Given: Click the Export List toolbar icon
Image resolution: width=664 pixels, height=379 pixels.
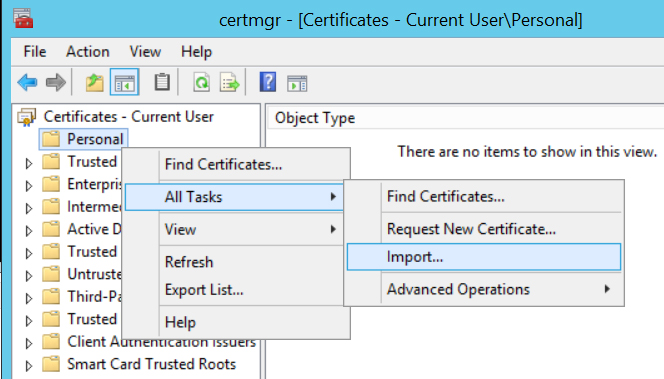Looking at the screenshot, I should coord(230,82).
